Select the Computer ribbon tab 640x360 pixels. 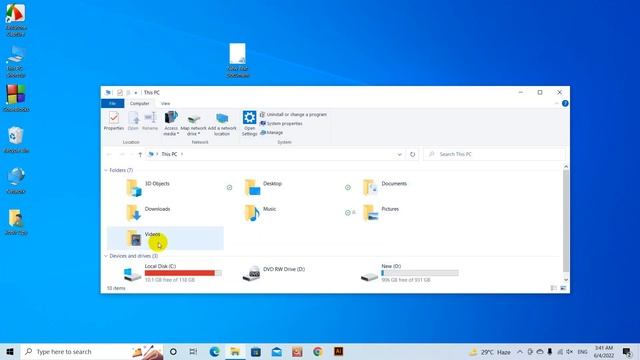coord(140,104)
